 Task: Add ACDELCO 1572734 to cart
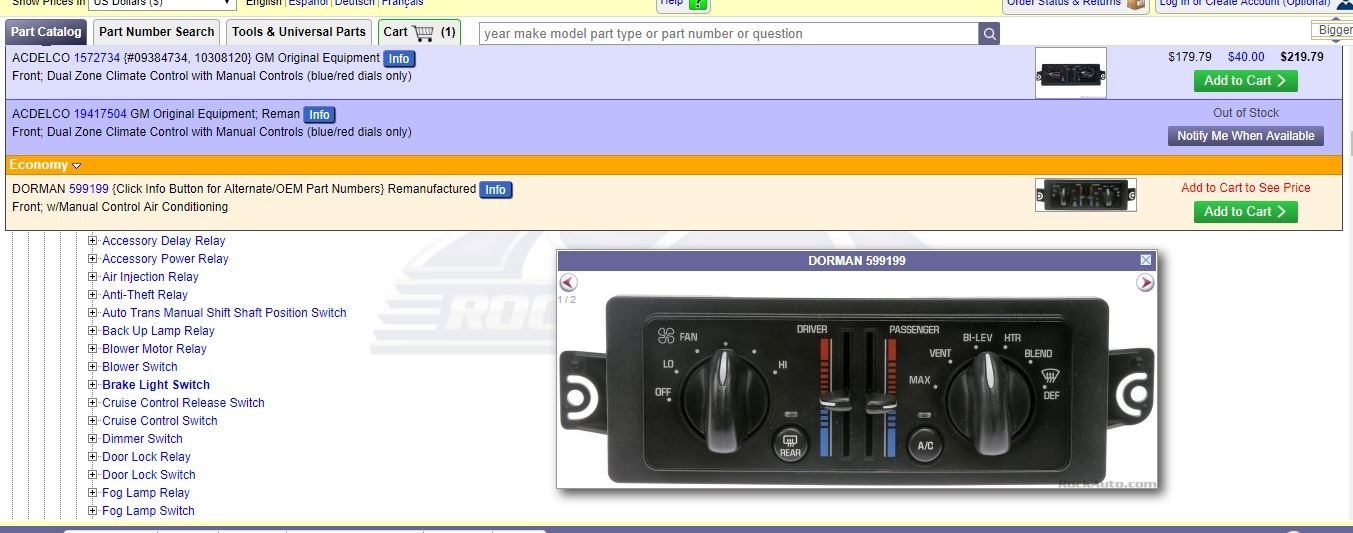(1245, 81)
